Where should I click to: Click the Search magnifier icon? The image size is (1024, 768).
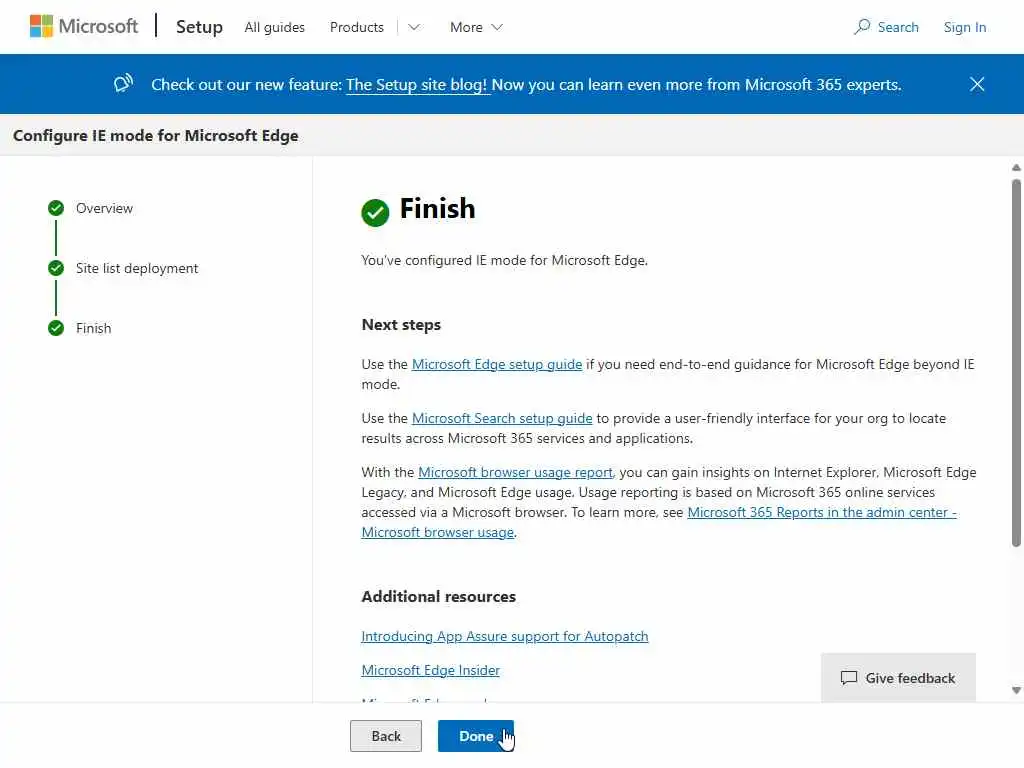[862, 27]
